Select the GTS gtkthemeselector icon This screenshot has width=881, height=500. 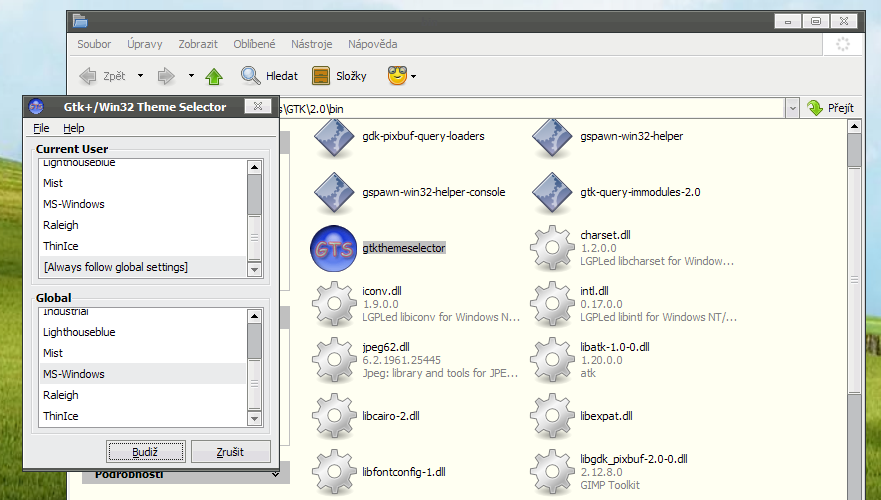334,248
